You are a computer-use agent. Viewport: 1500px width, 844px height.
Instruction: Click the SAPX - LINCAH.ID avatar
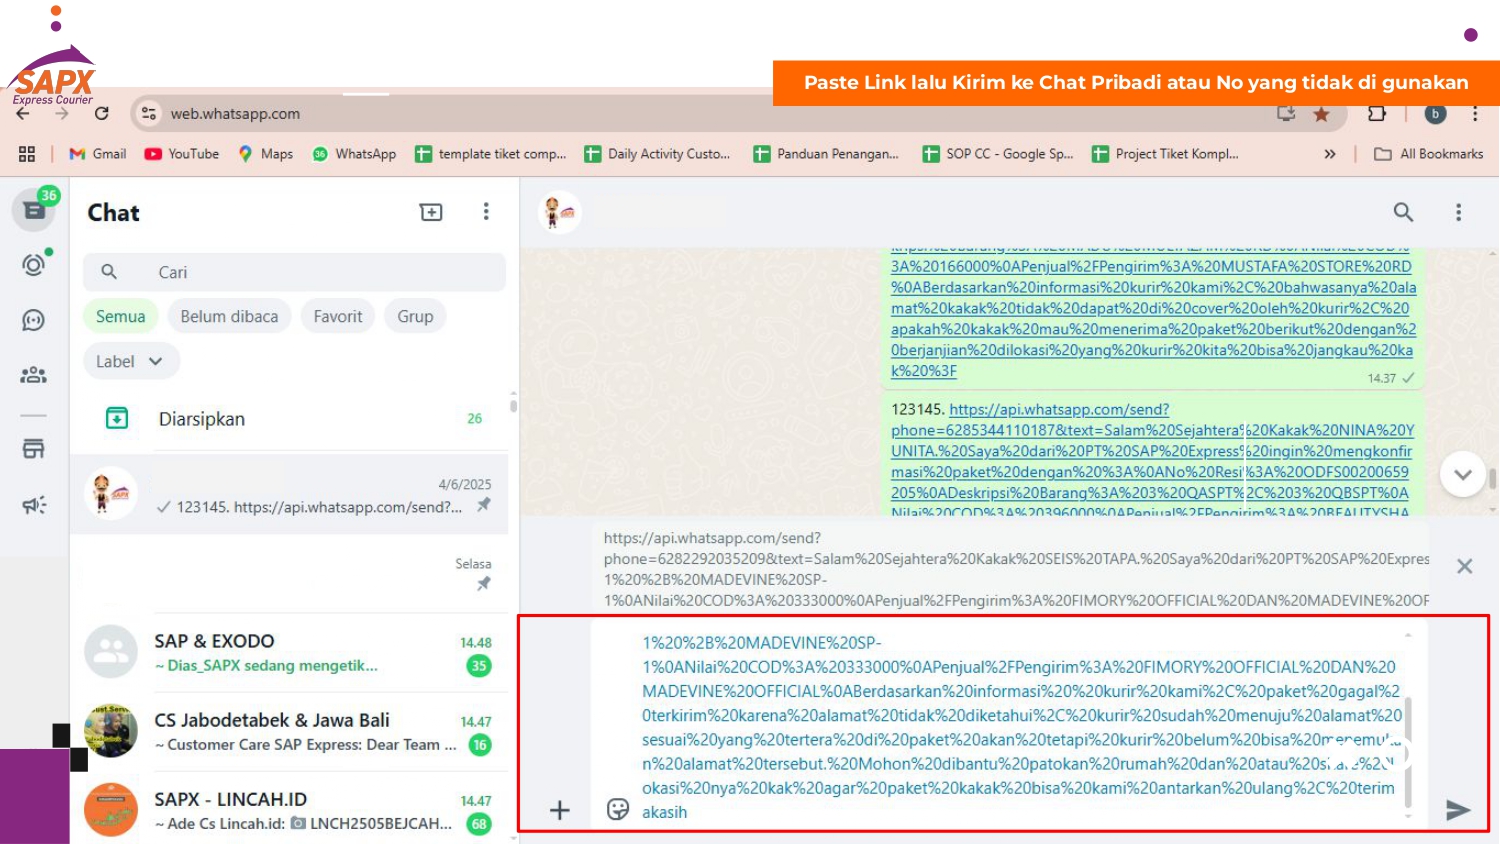pyautogui.click(x=111, y=810)
